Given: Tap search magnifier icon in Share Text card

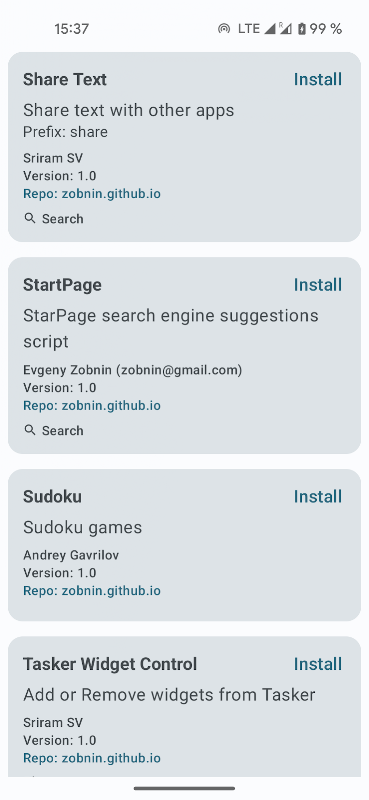Looking at the screenshot, I should coord(30,218).
